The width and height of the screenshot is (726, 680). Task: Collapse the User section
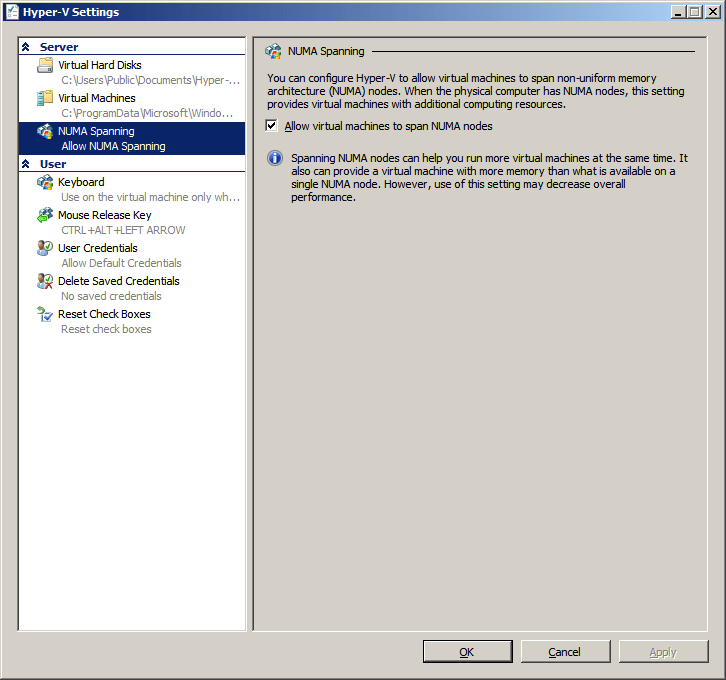(x=26, y=164)
